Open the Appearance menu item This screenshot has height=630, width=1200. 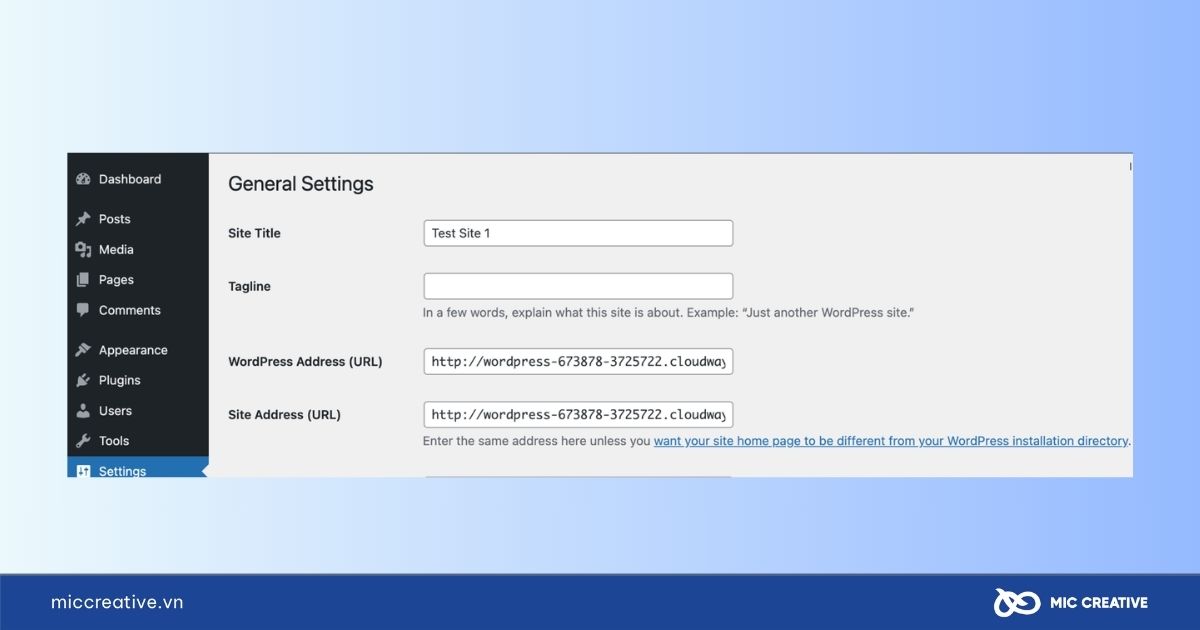(138, 350)
